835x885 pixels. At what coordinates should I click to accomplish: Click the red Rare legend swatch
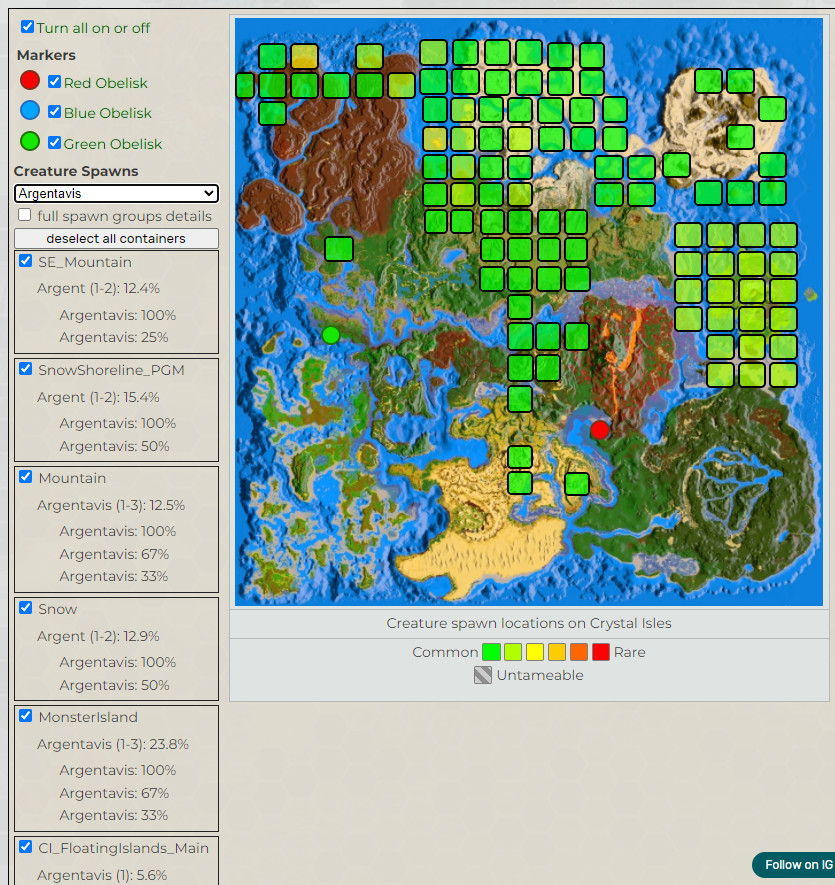click(601, 652)
